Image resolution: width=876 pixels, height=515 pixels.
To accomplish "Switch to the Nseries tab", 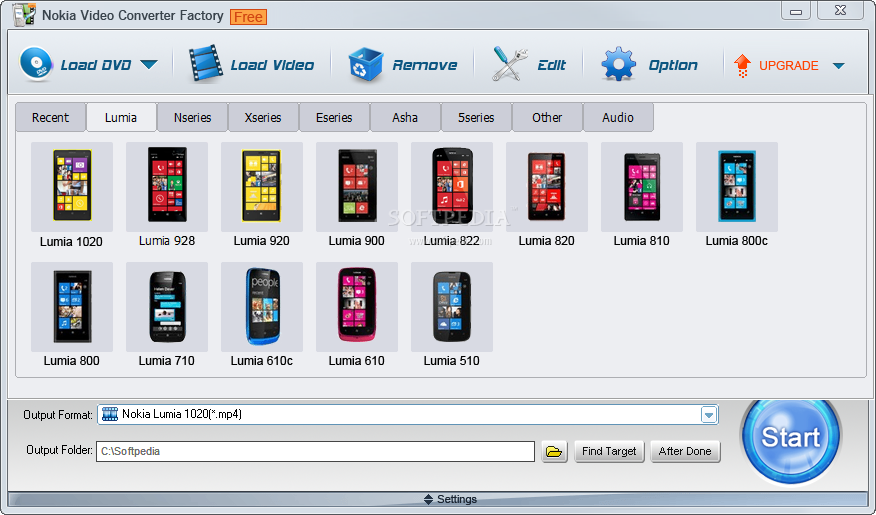I will pyautogui.click(x=192, y=117).
